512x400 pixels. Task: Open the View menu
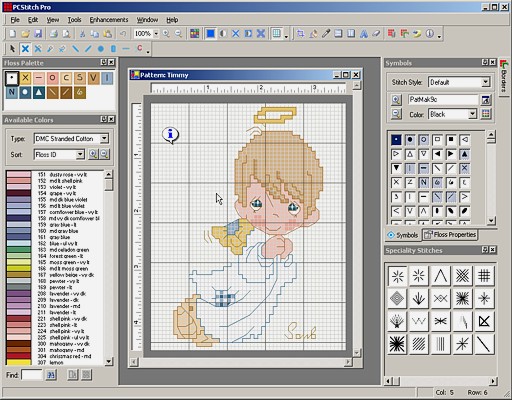coord(53,20)
